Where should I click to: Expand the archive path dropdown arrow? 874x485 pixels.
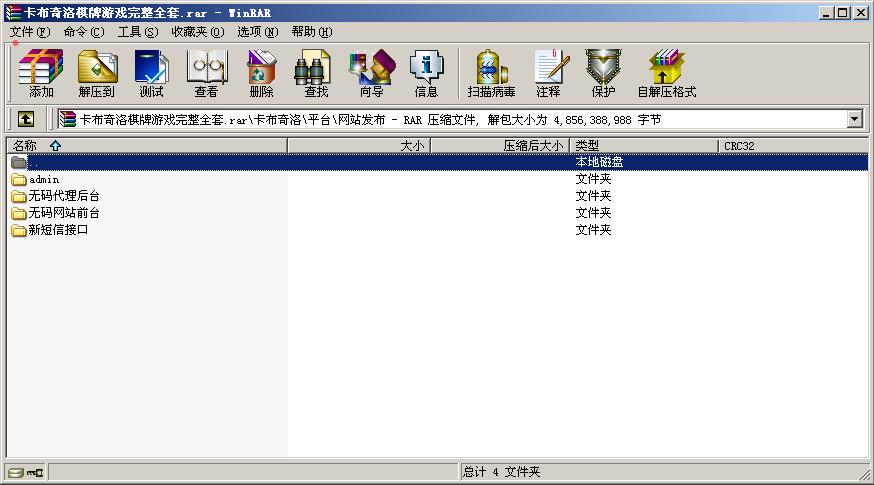[x=855, y=119]
